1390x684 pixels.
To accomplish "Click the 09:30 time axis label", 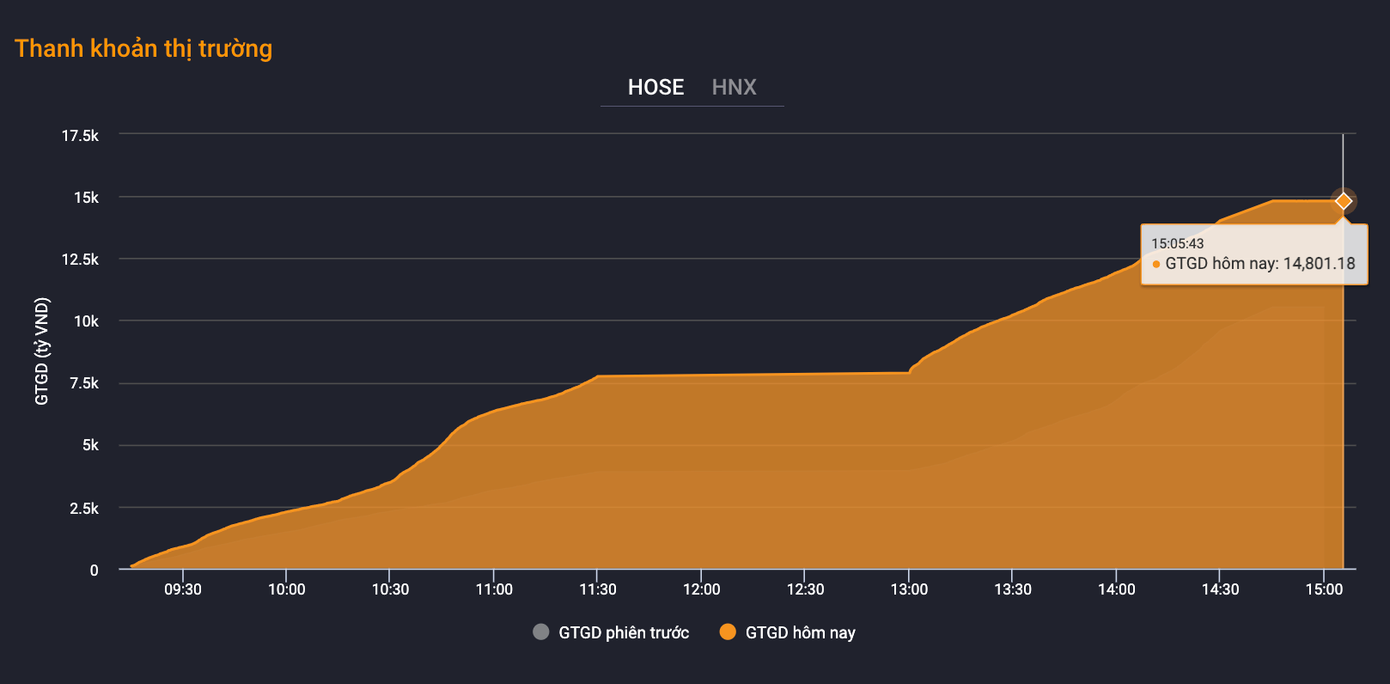I will (x=183, y=590).
